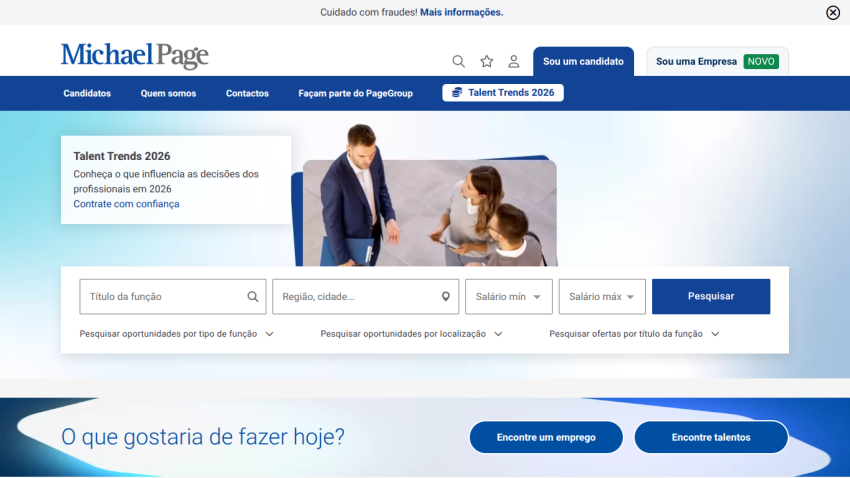Click the Talent Trends 2026 card heading

pos(122,156)
